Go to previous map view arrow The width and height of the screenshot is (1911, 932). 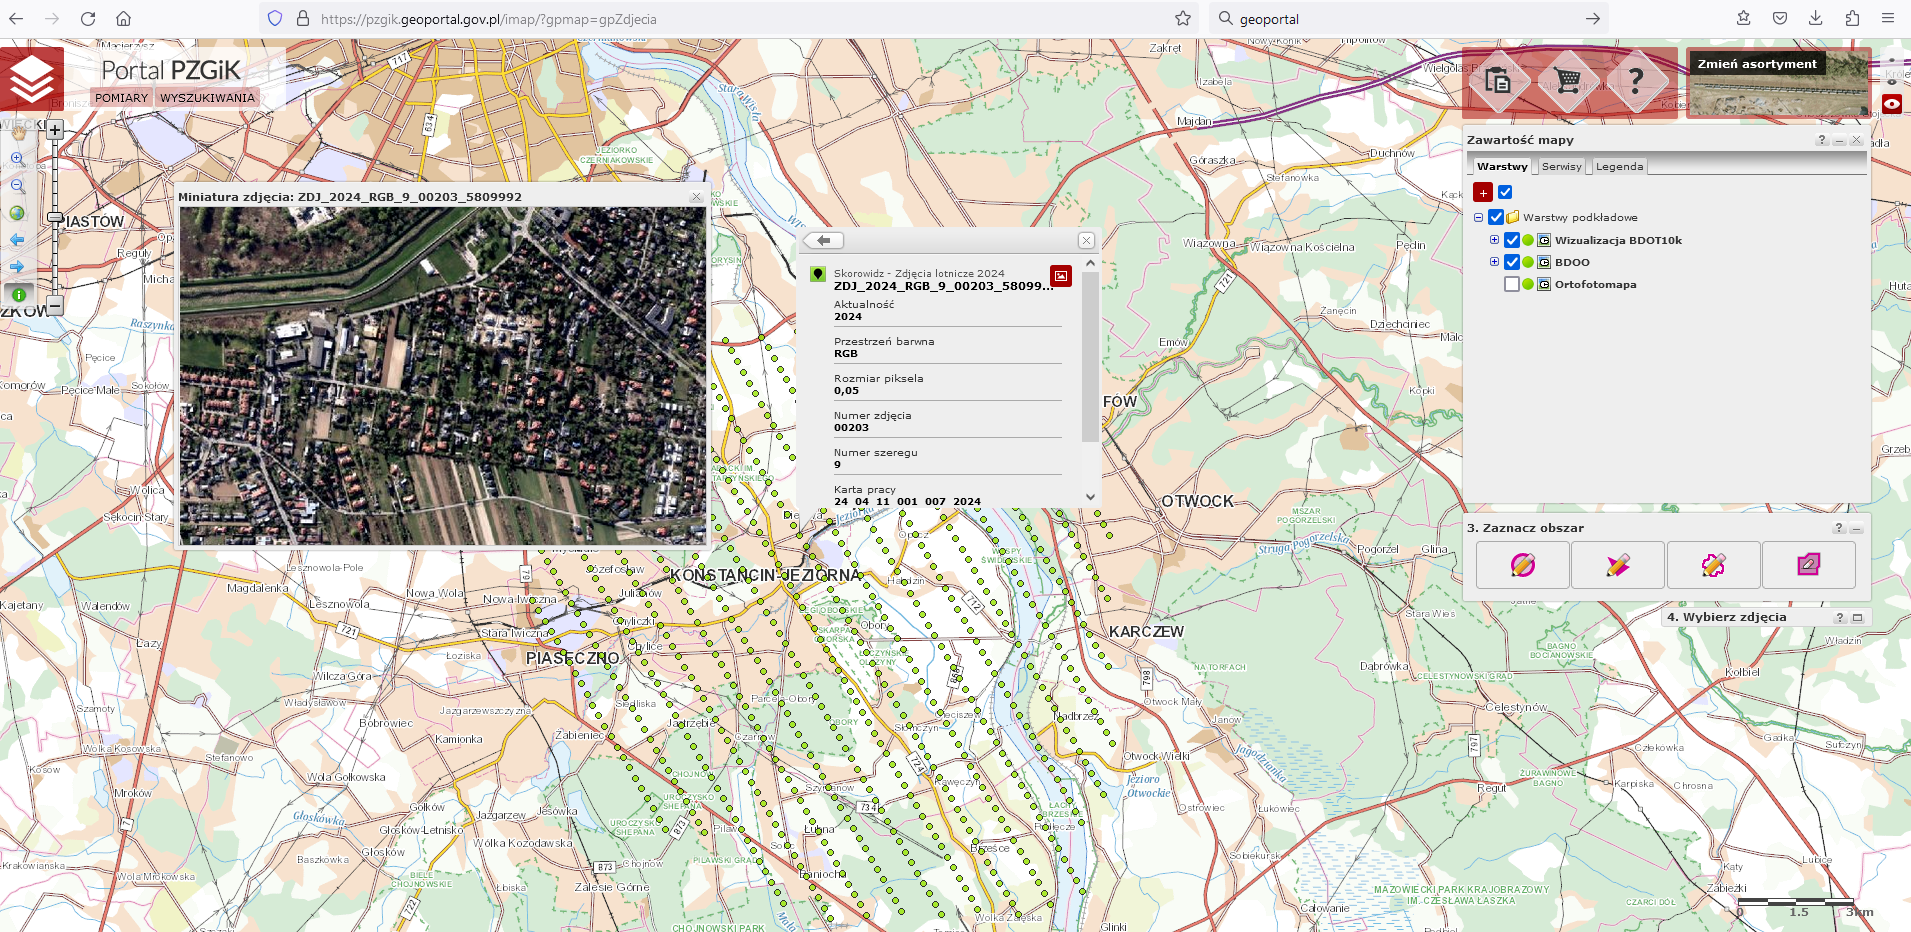[17, 240]
